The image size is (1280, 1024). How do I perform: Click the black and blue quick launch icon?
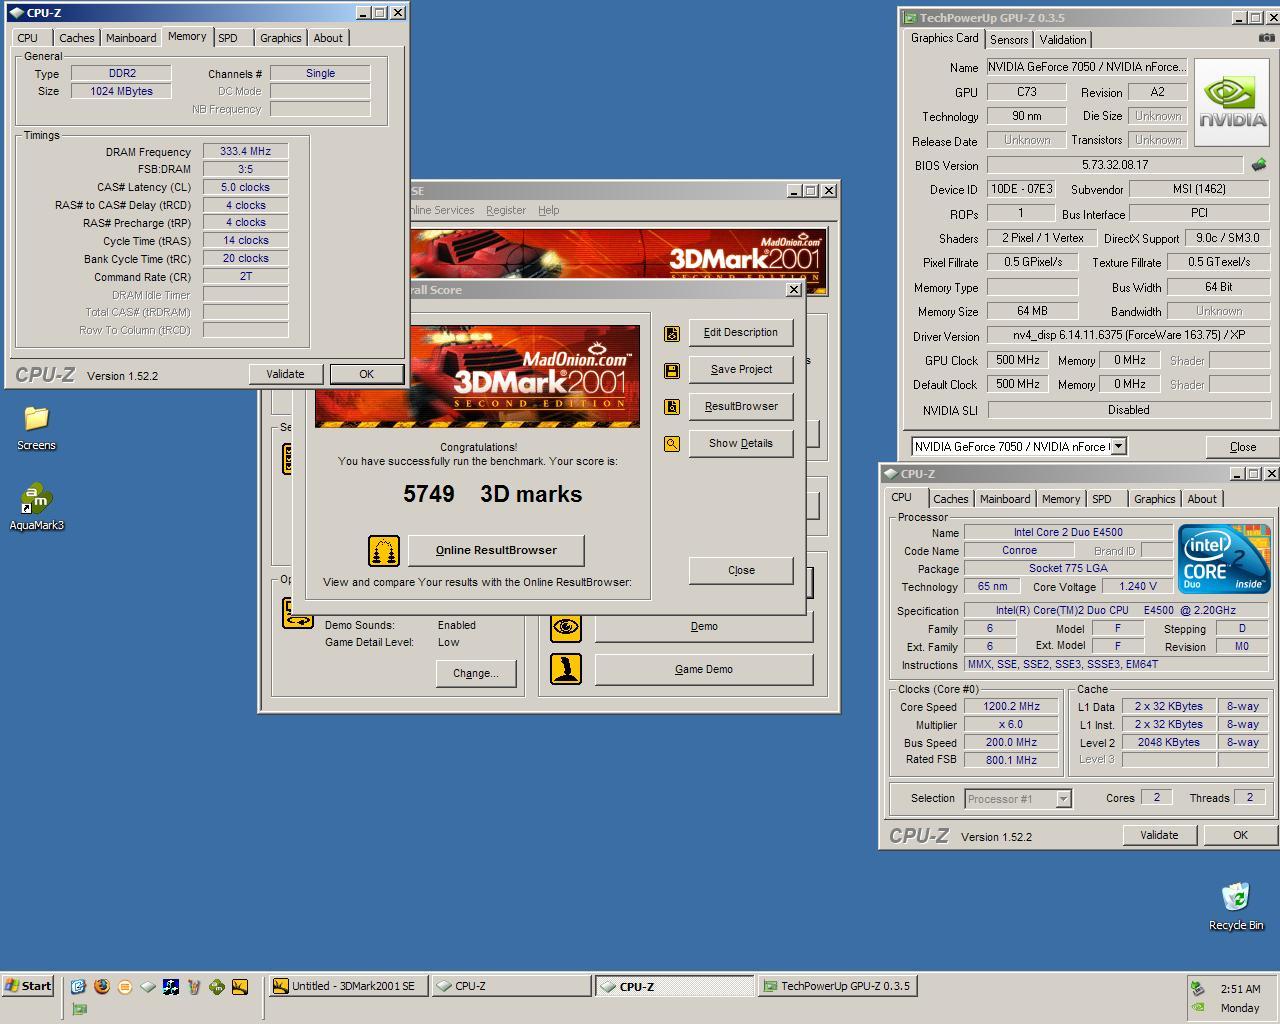tap(170, 986)
